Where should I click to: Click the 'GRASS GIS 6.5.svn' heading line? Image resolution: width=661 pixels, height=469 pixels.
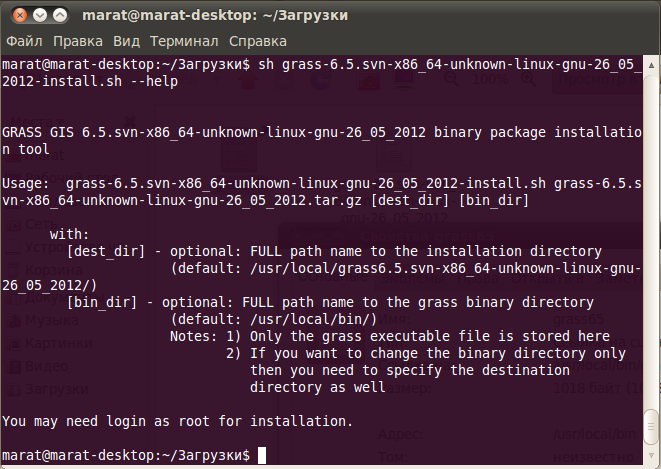pos(322,132)
